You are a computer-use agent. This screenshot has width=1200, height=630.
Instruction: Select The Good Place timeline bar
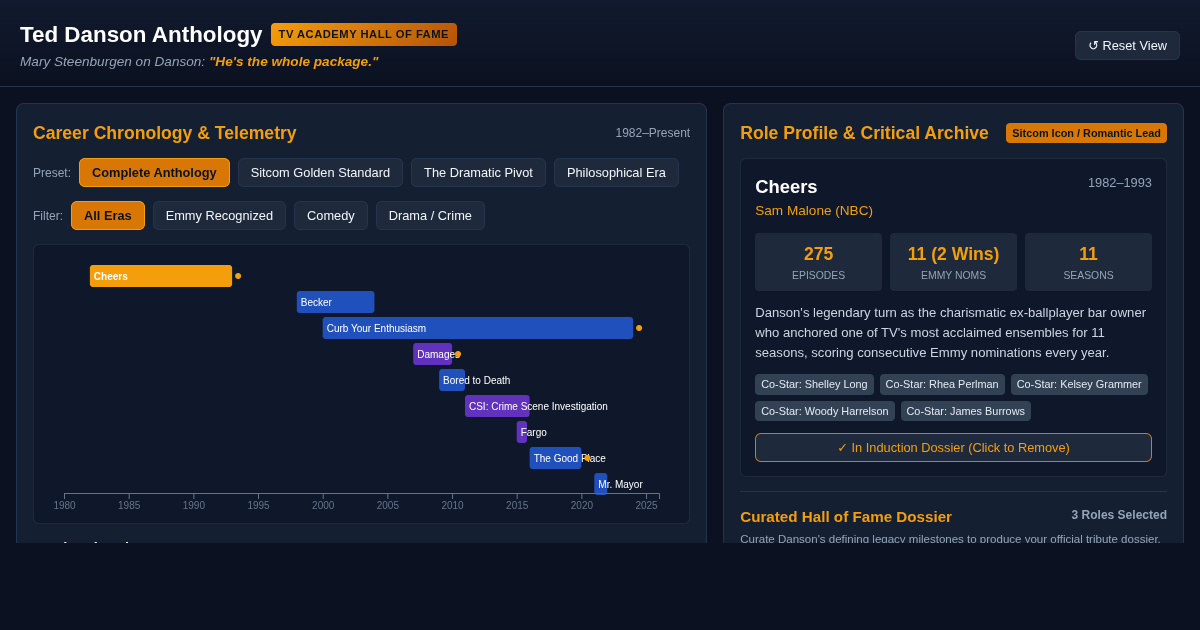coord(555,458)
